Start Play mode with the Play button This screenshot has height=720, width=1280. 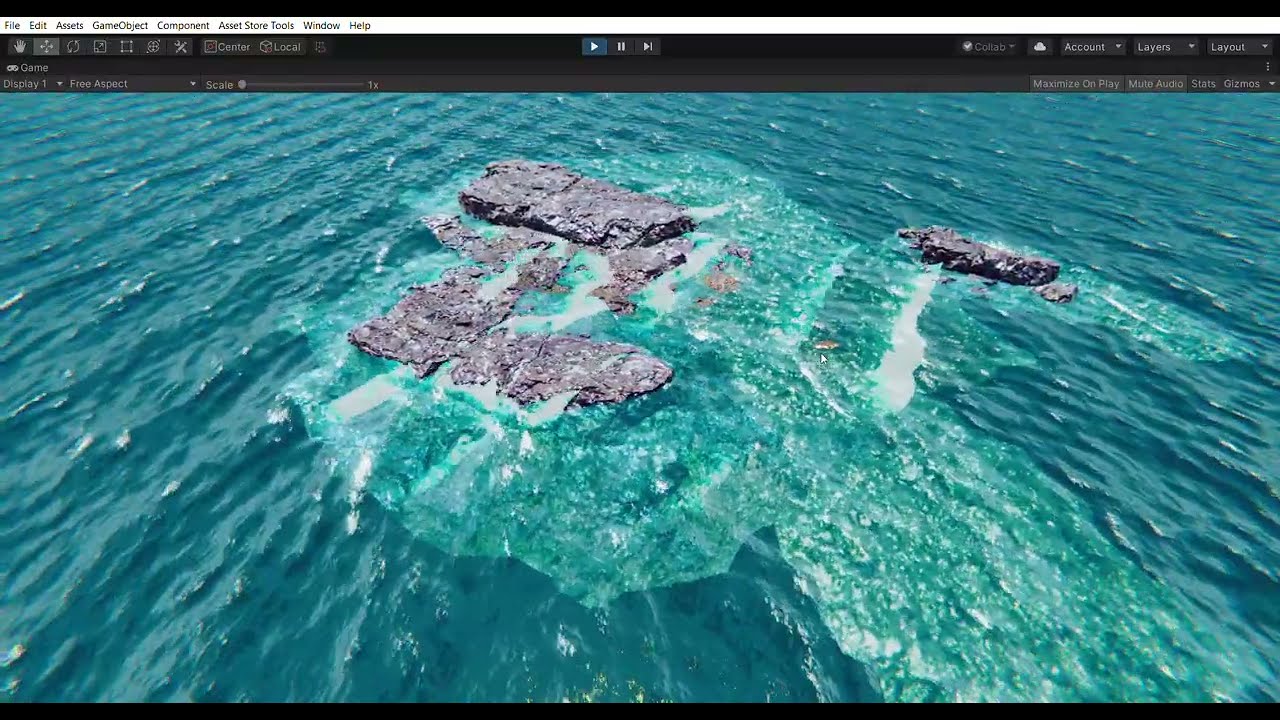point(594,47)
